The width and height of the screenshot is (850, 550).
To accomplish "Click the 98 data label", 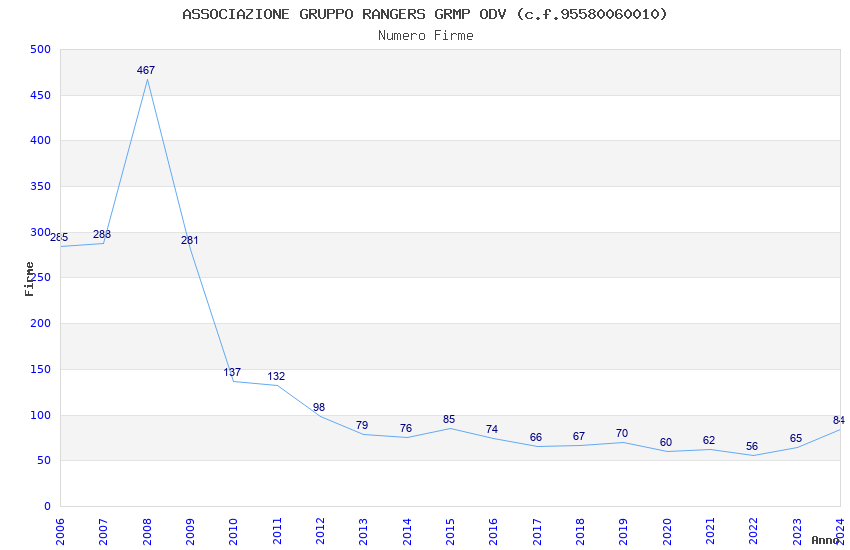I will [319, 407].
